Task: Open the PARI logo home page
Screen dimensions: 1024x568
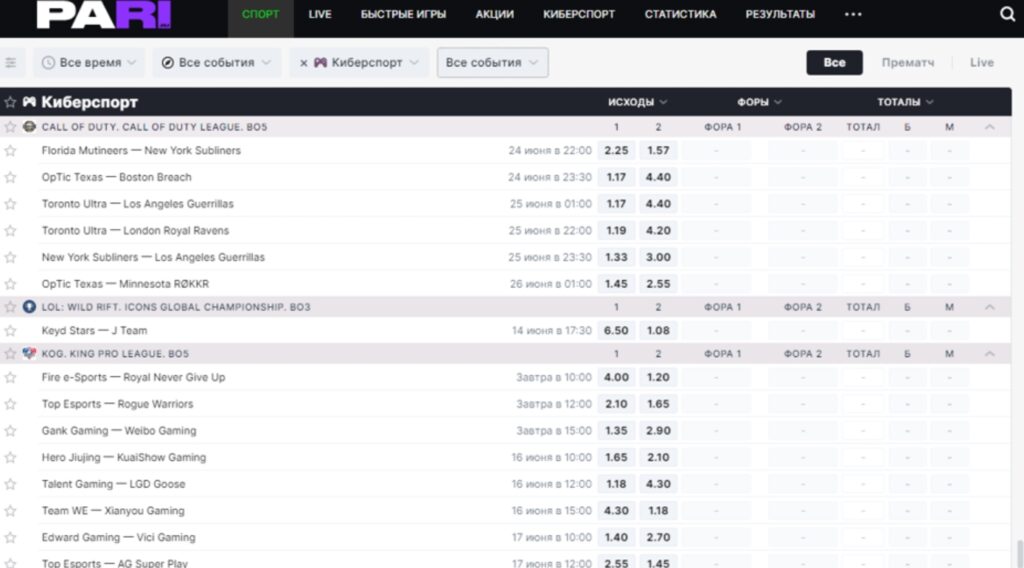Action: pyautogui.click(x=104, y=14)
